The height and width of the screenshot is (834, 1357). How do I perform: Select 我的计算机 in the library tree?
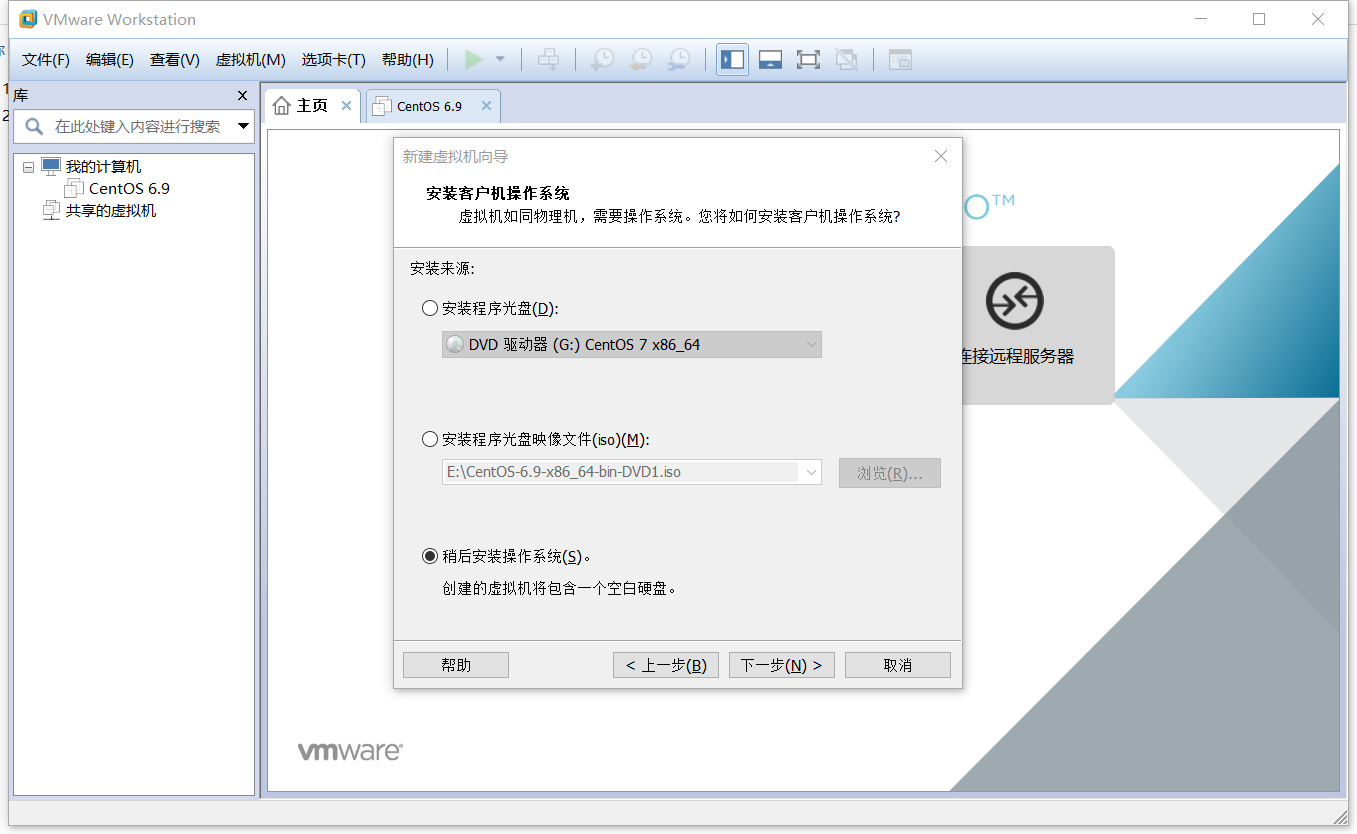[104, 167]
